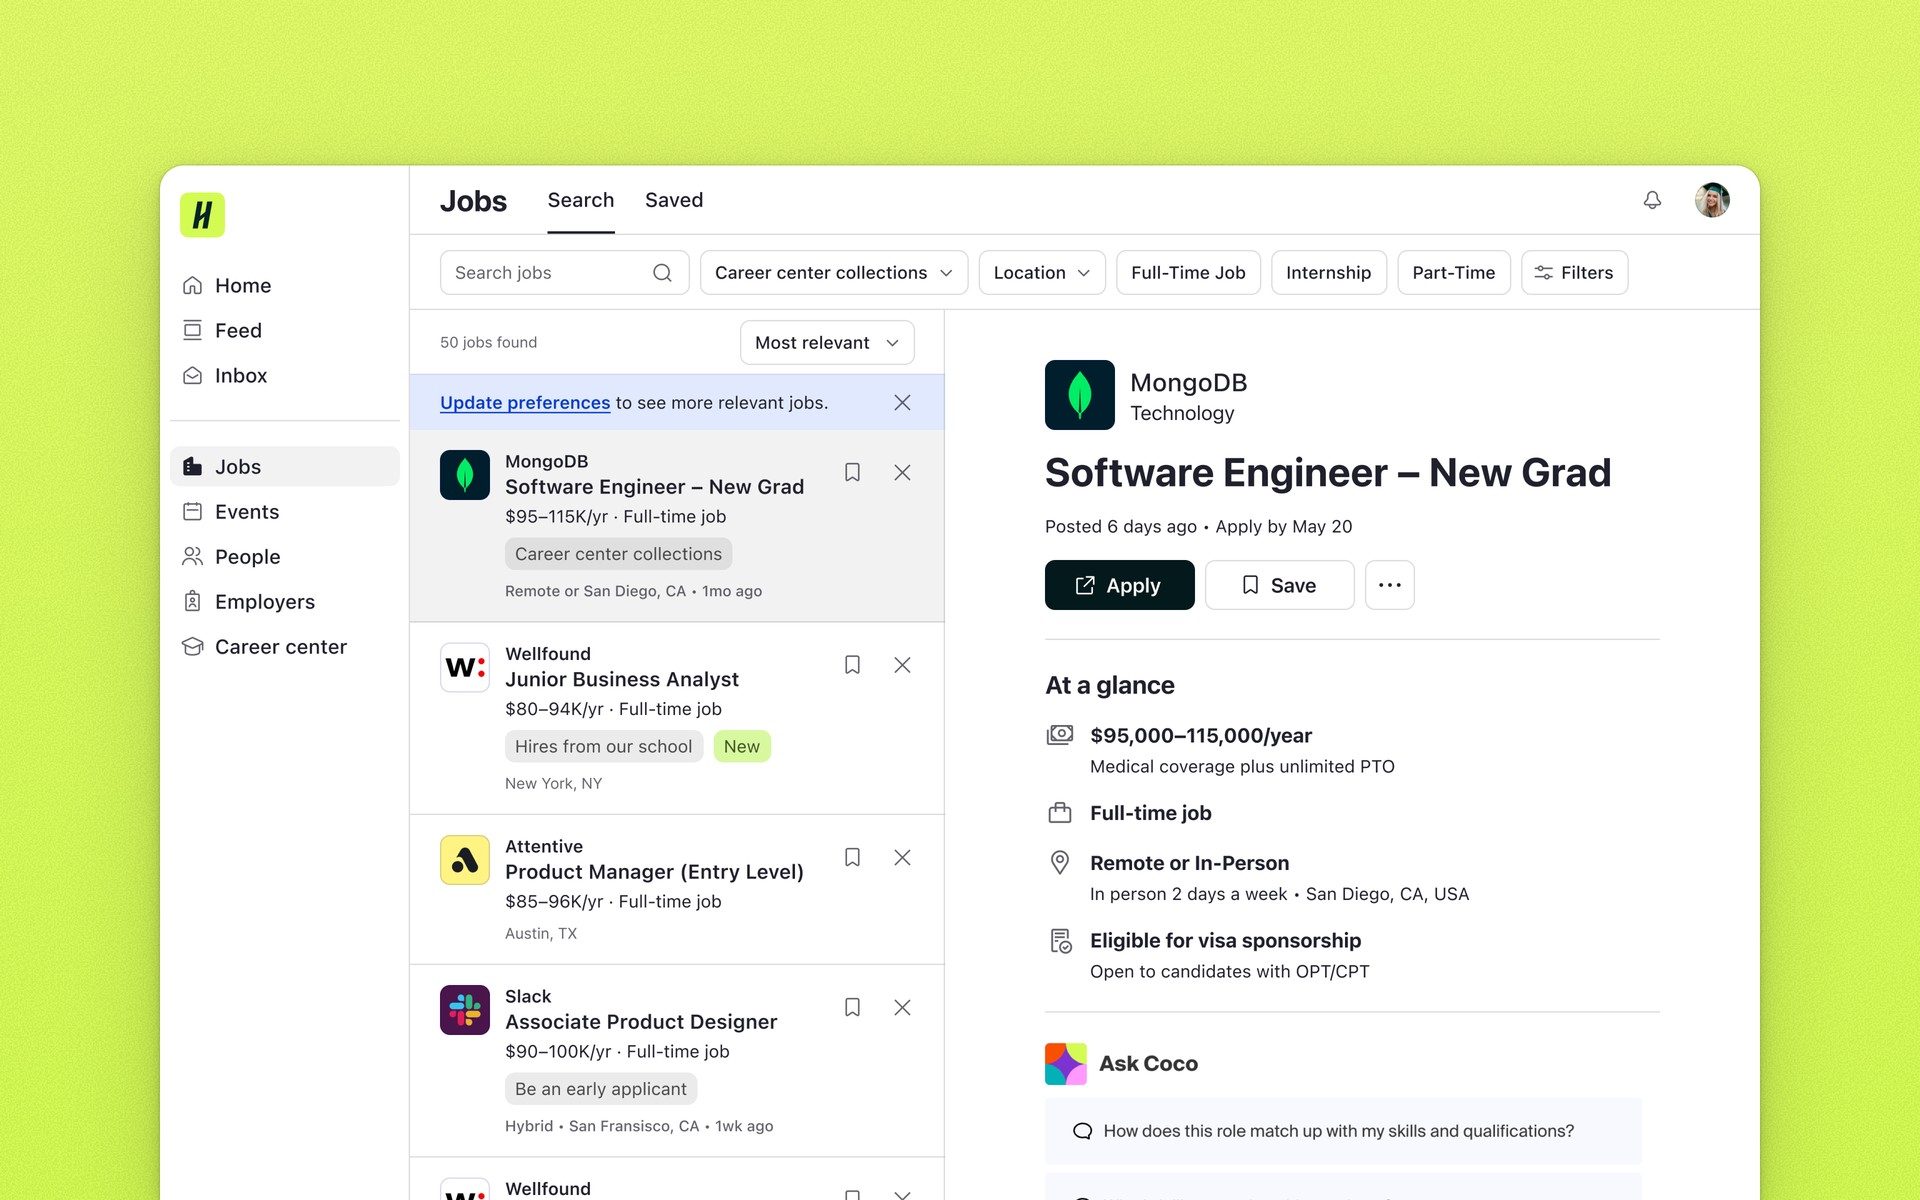Open MongoDB company name in details
Image resolution: width=1920 pixels, height=1200 pixels.
(1188, 383)
